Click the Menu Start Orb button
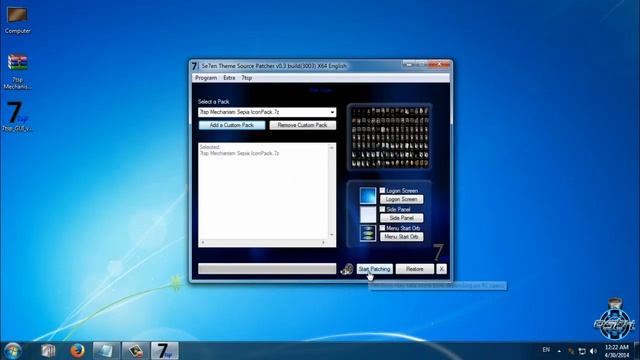Viewport: 640px width, 360px height. pos(402,237)
